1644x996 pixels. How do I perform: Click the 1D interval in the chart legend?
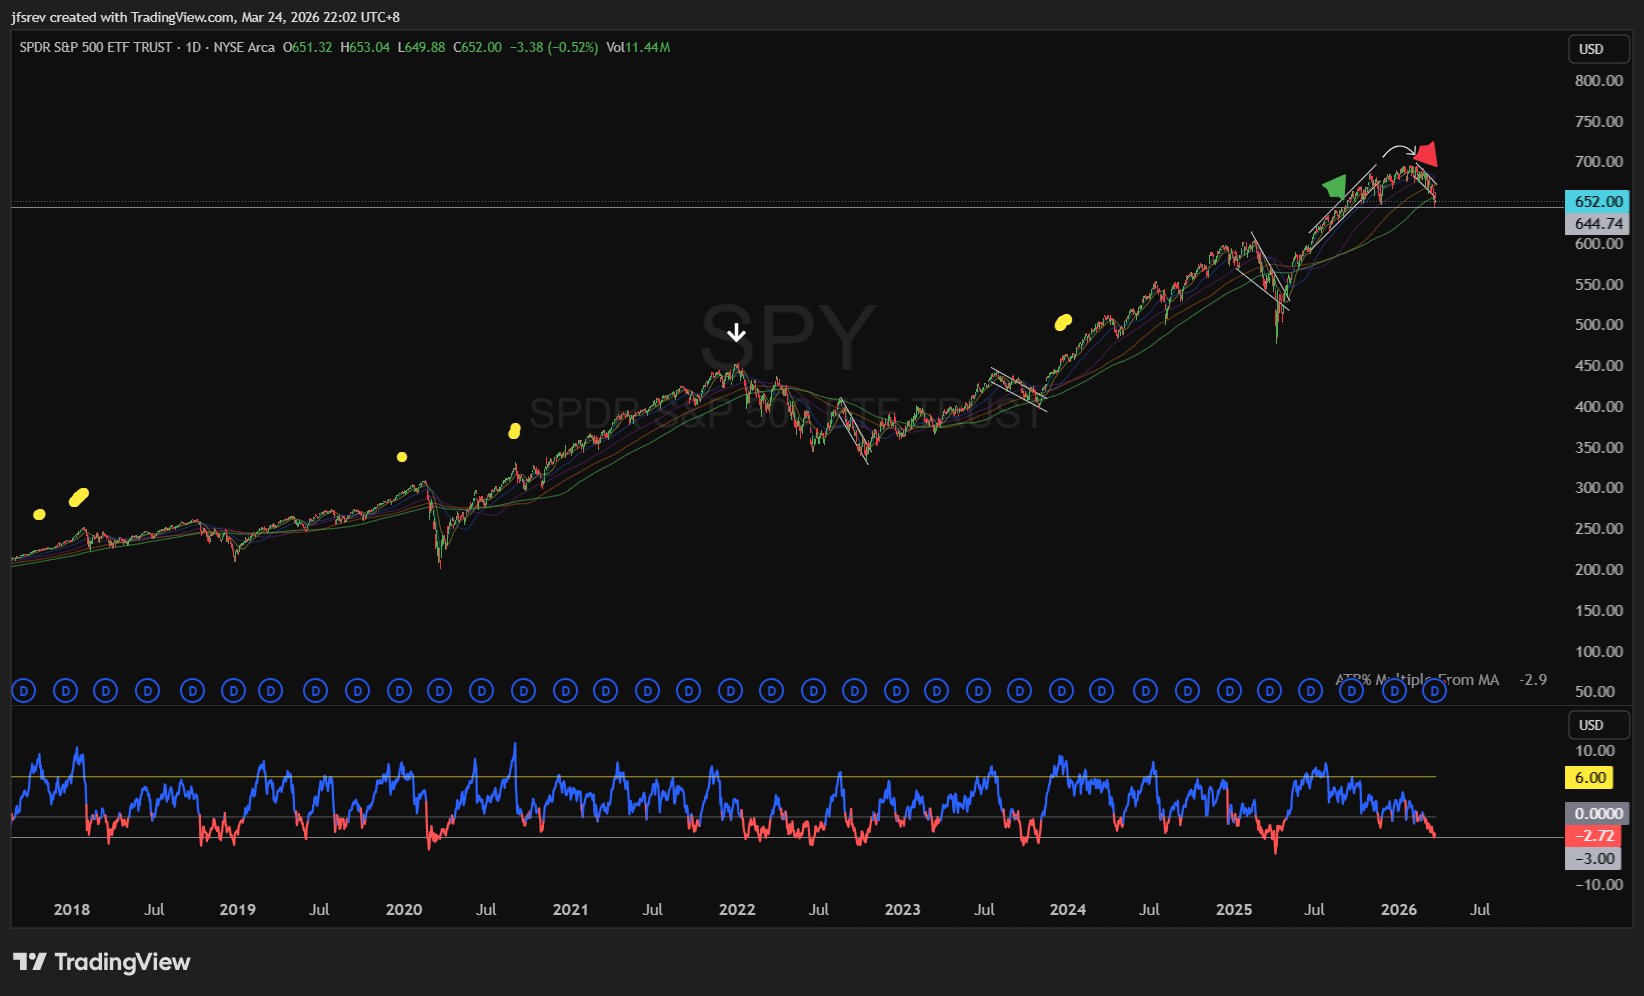coord(193,47)
